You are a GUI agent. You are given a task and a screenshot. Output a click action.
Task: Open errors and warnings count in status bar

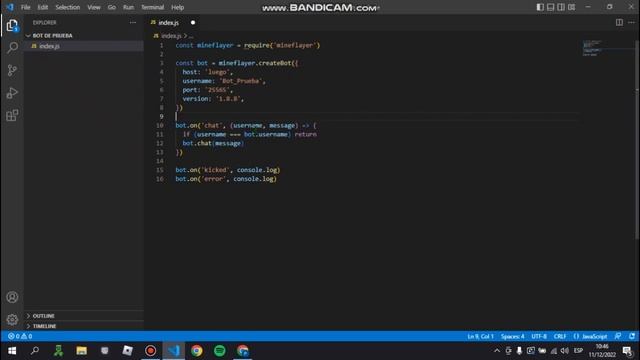tap(20, 336)
